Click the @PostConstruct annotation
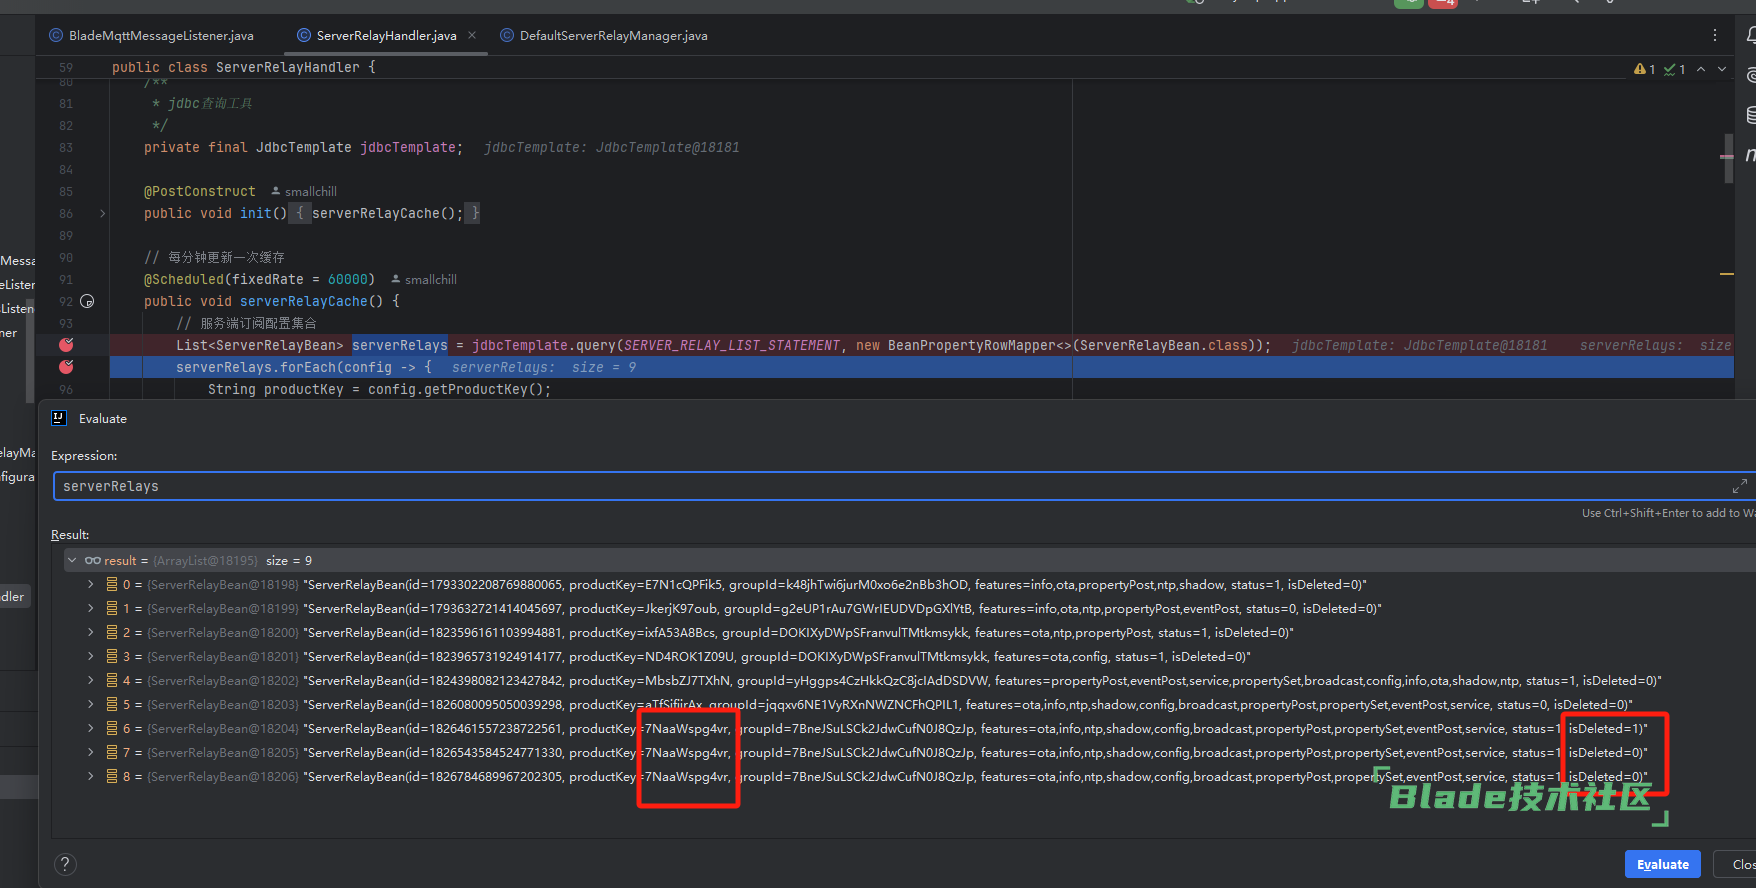This screenshot has height=888, width=1756. pos(200,191)
